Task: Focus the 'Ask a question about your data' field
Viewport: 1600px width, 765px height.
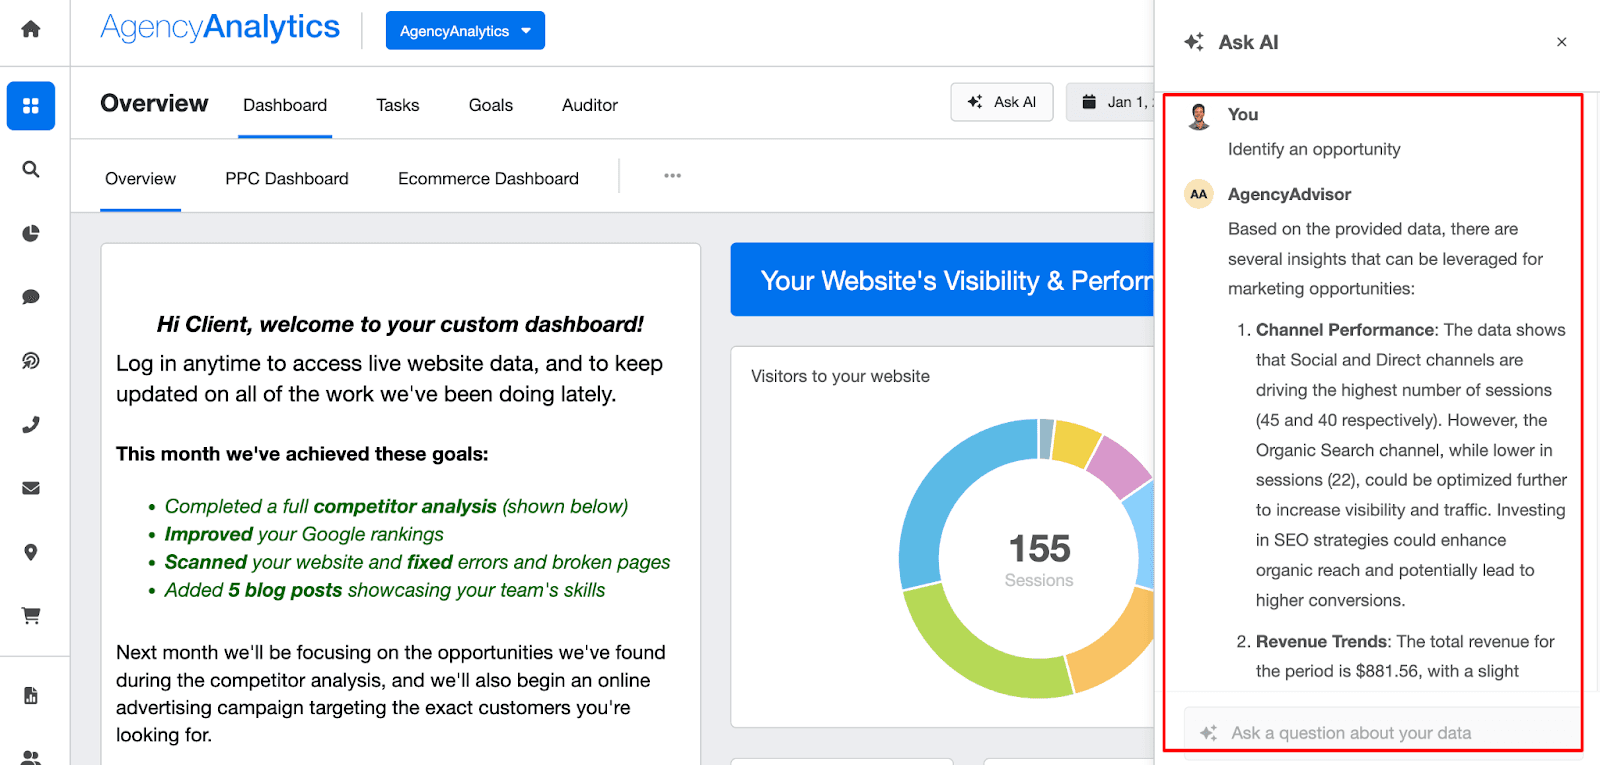Action: 1380,733
